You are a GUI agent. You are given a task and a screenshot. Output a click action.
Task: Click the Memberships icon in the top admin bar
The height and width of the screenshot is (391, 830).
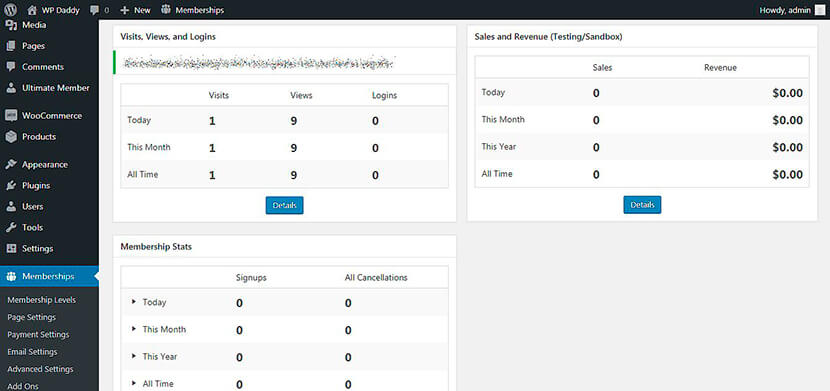coord(166,10)
